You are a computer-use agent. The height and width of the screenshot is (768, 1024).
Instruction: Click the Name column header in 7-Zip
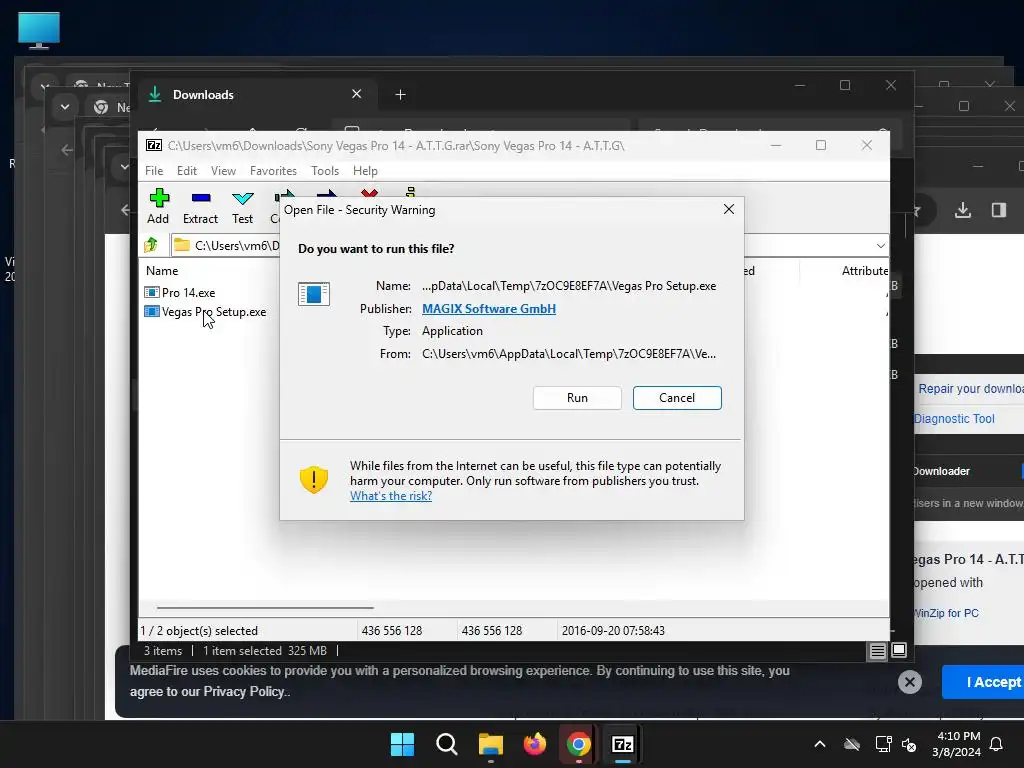coord(162,270)
